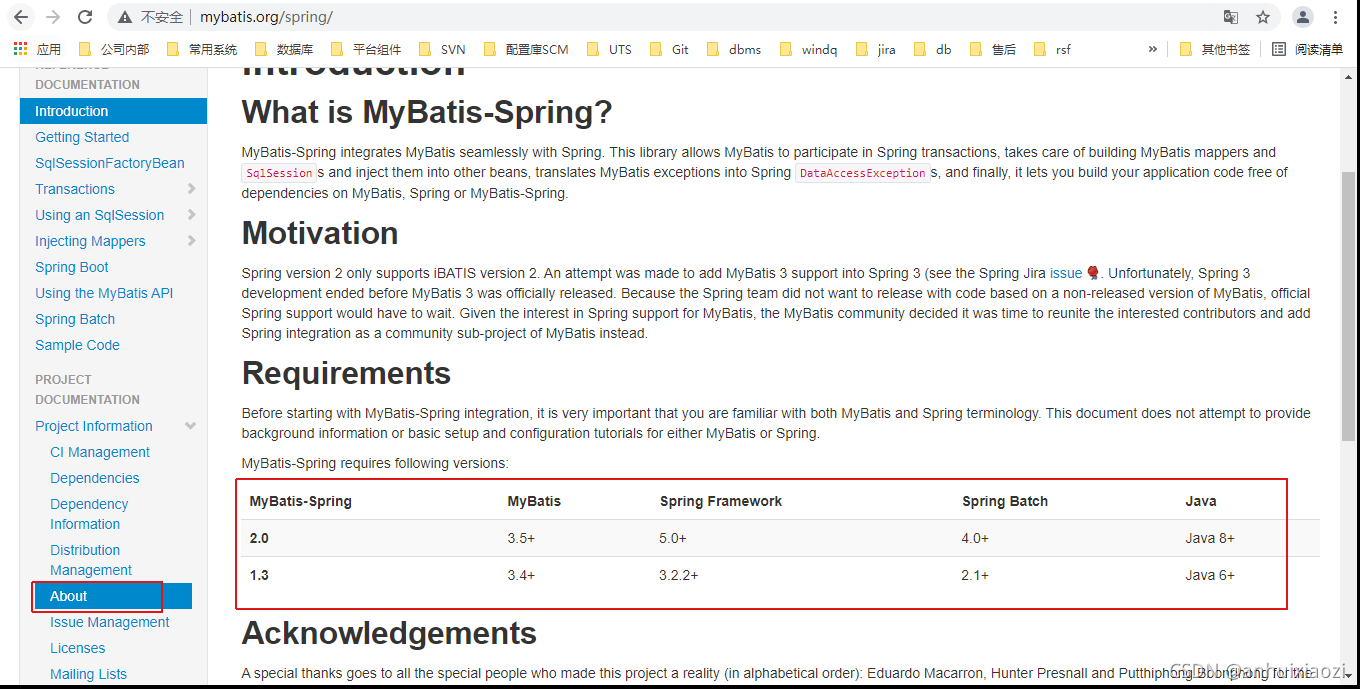Viewport: 1360px width, 689px height.
Task: Open the 其他书签 bookmark folder
Action: pyautogui.click(x=1215, y=49)
